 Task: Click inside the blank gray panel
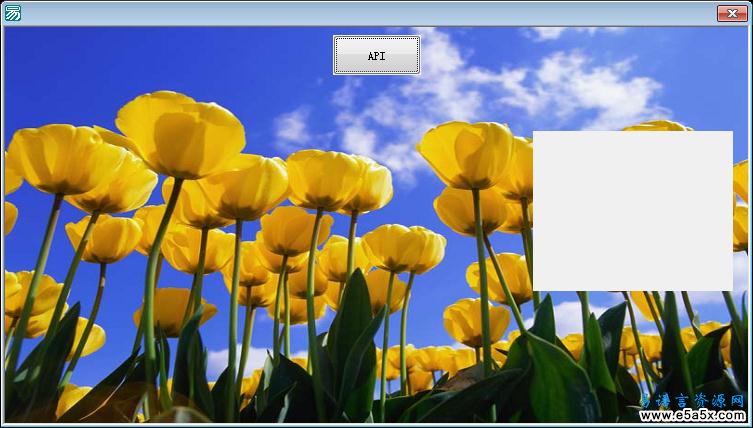pos(632,211)
